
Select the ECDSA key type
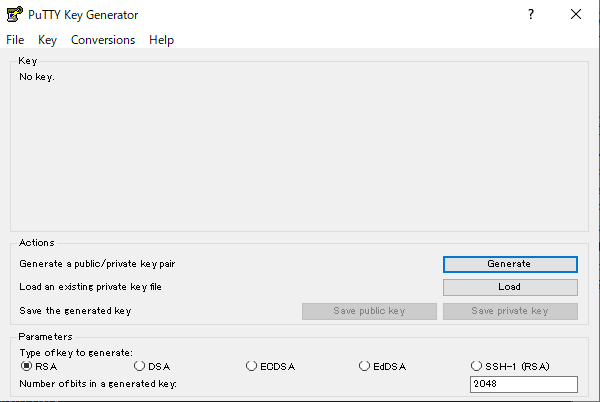coord(270,366)
